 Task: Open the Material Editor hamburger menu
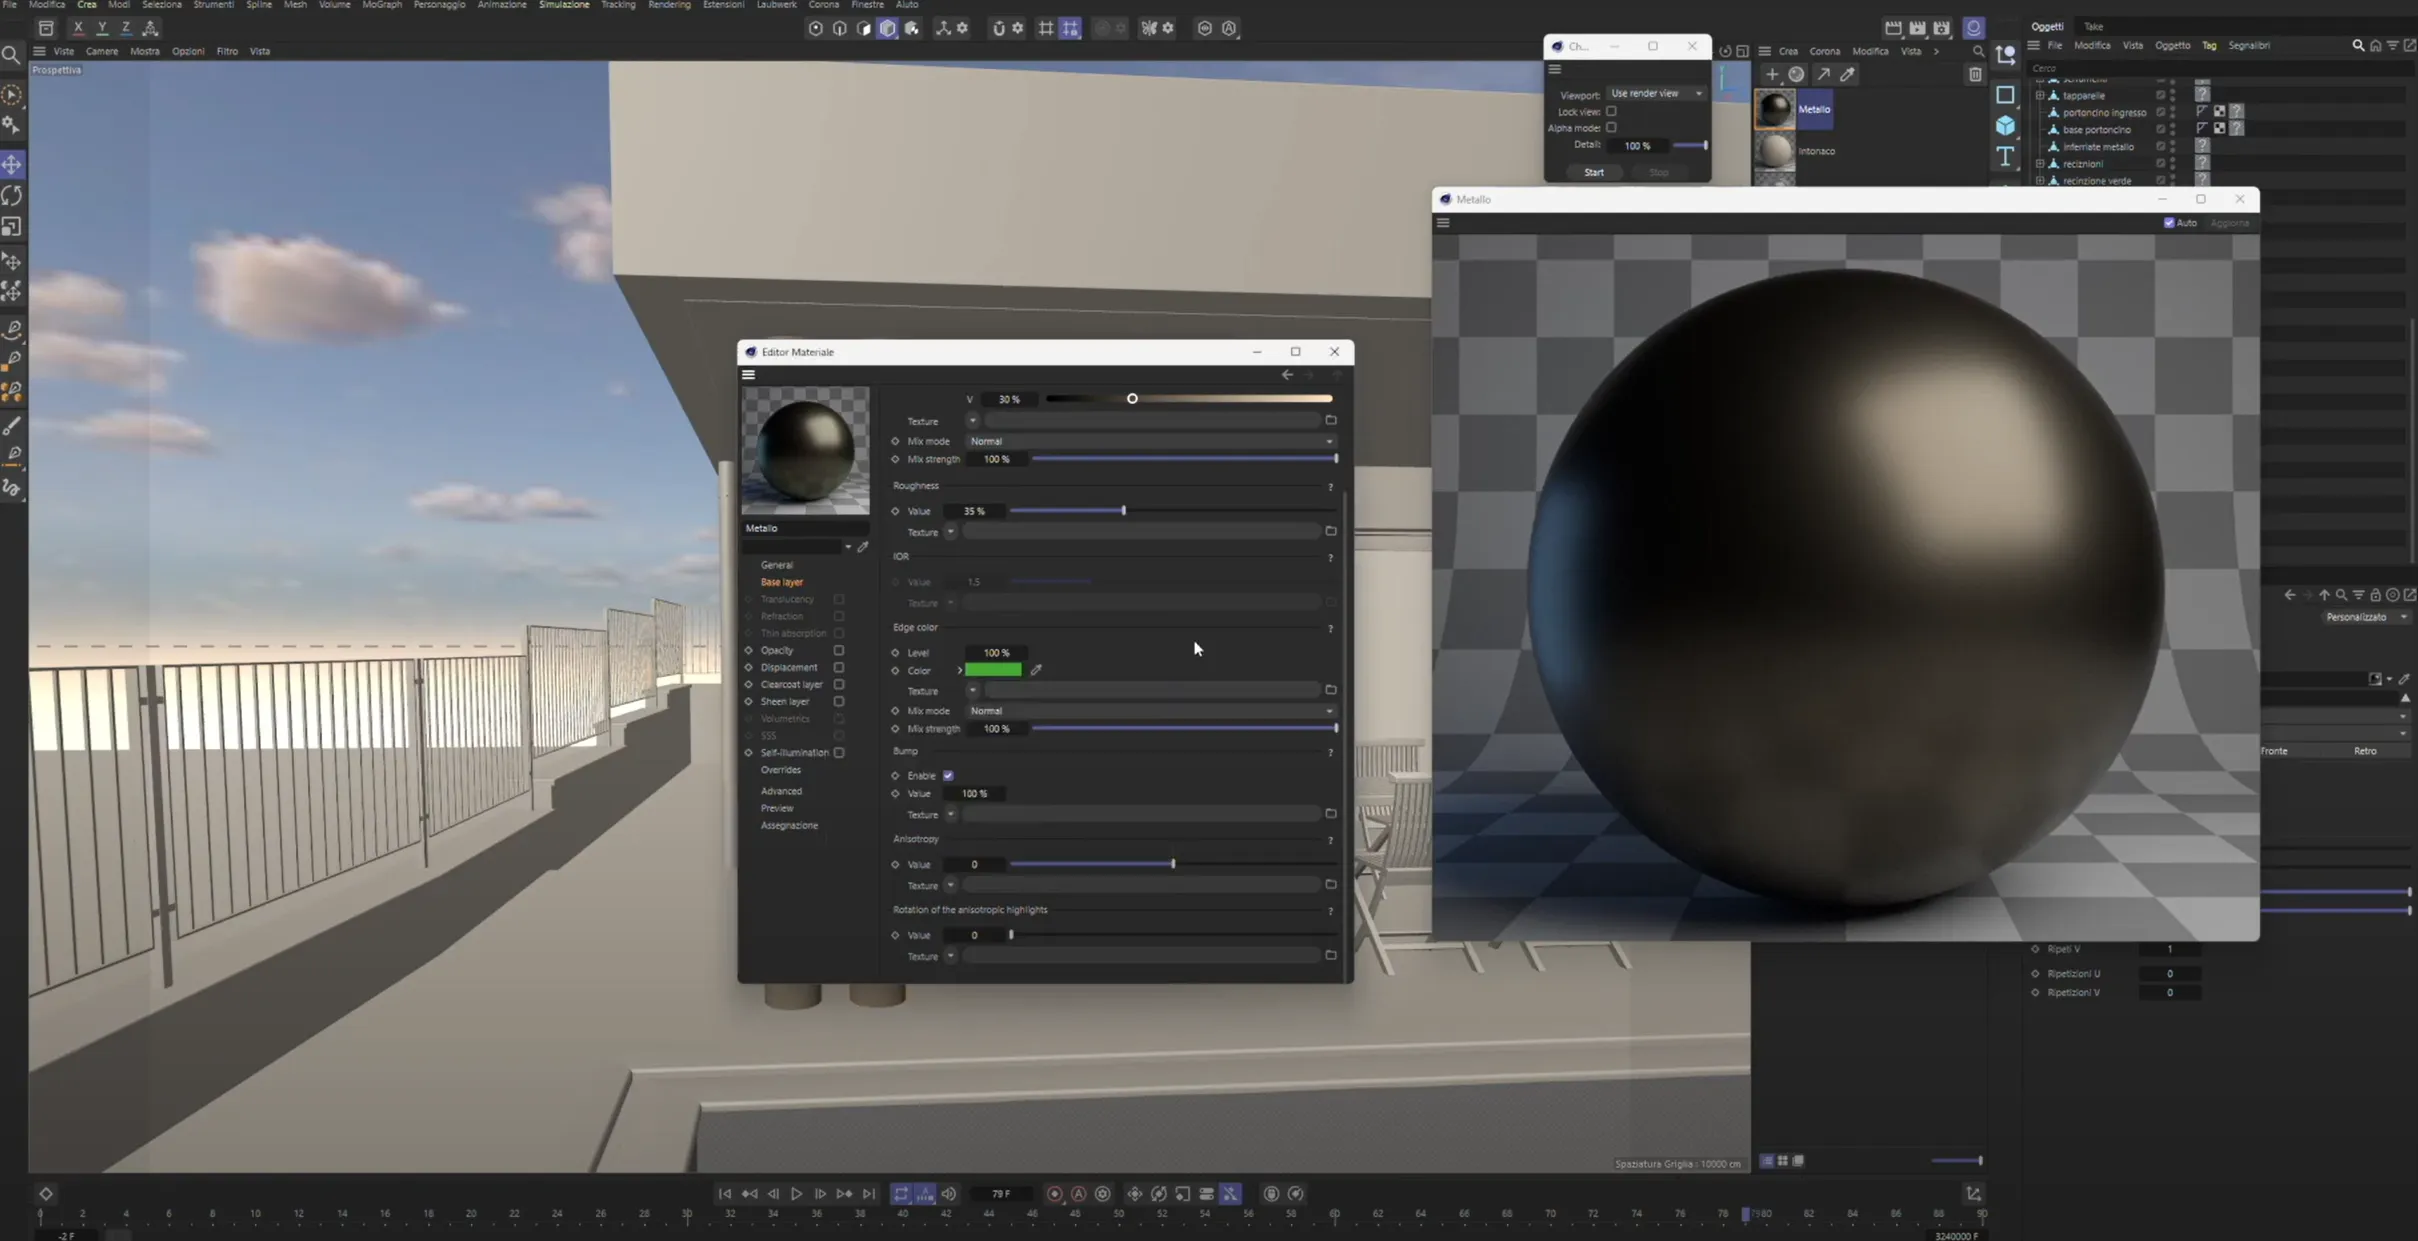click(748, 375)
